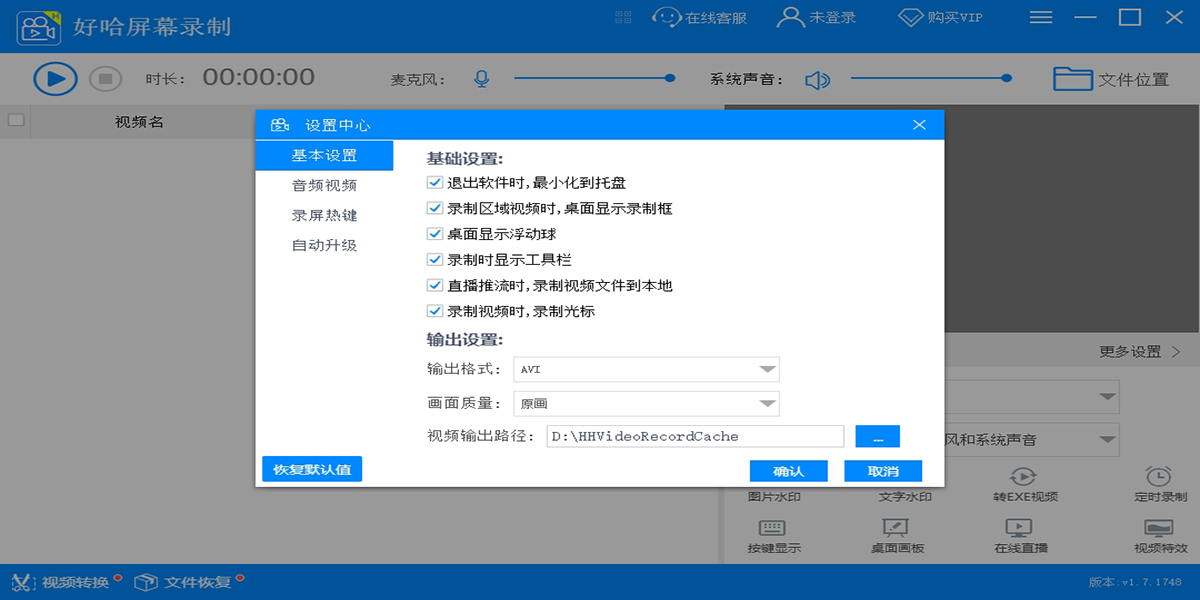Expand the 更多设置 arrow
The height and width of the screenshot is (600, 1200).
pos(1176,352)
